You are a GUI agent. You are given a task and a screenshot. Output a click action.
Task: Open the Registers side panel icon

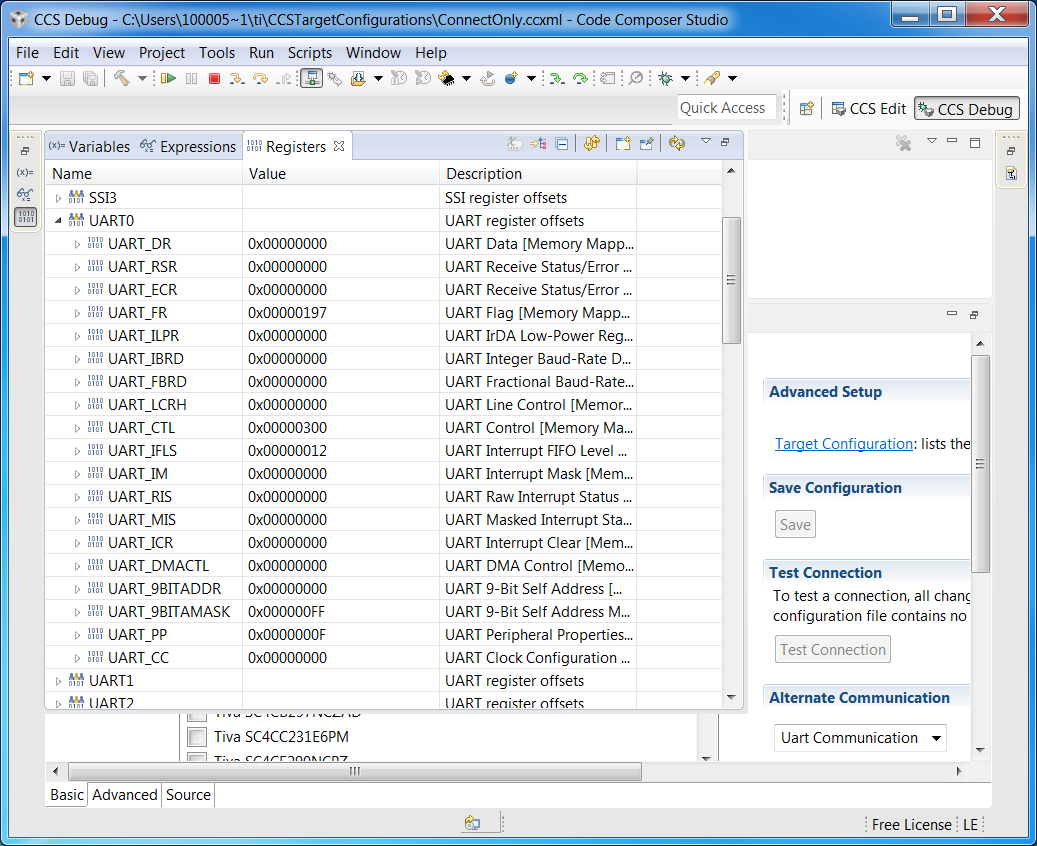[25, 217]
